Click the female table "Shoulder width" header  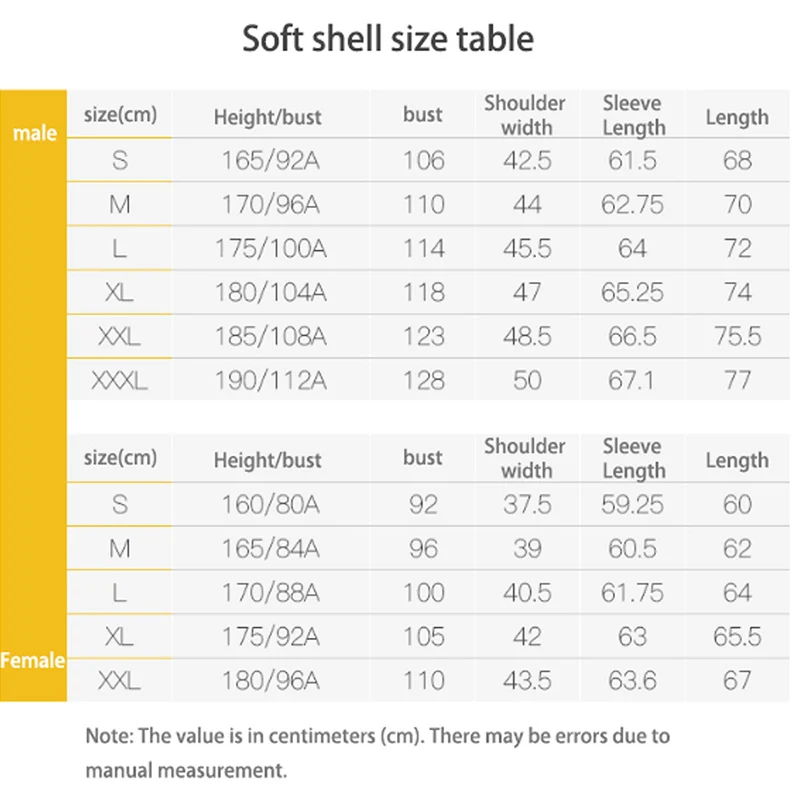point(525,458)
